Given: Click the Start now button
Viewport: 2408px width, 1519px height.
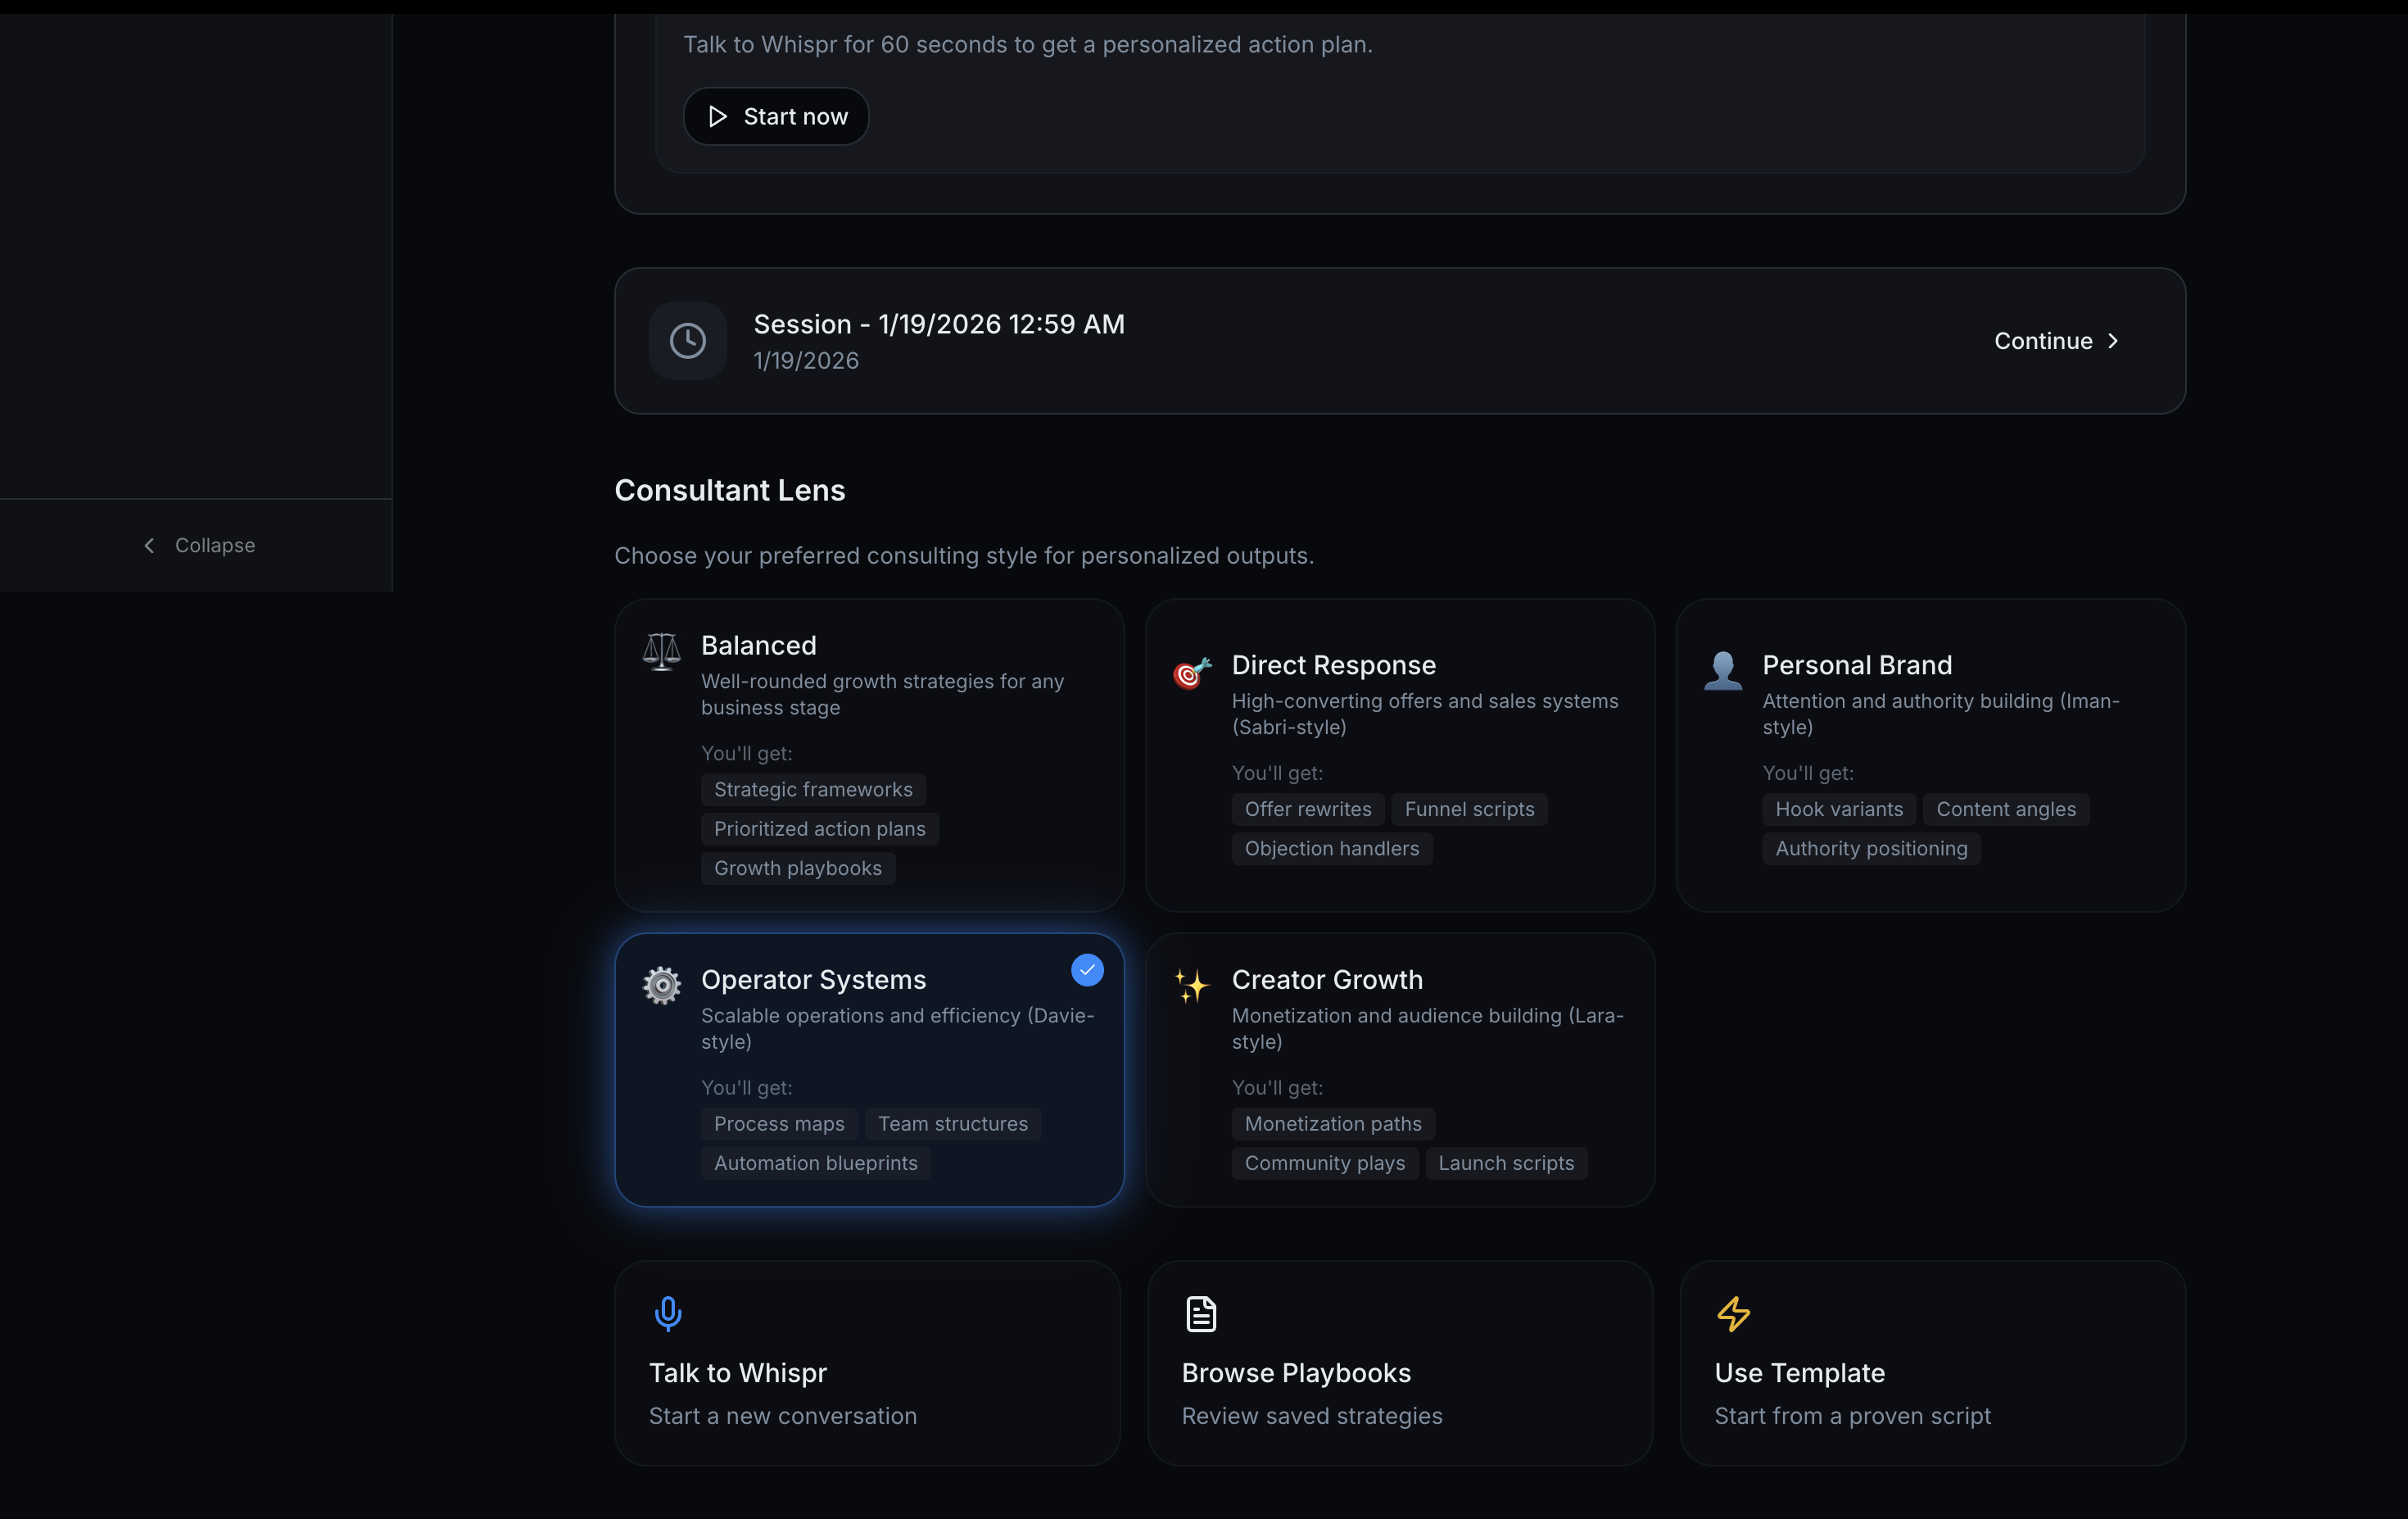Looking at the screenshot, I should (x=776, y=116).
